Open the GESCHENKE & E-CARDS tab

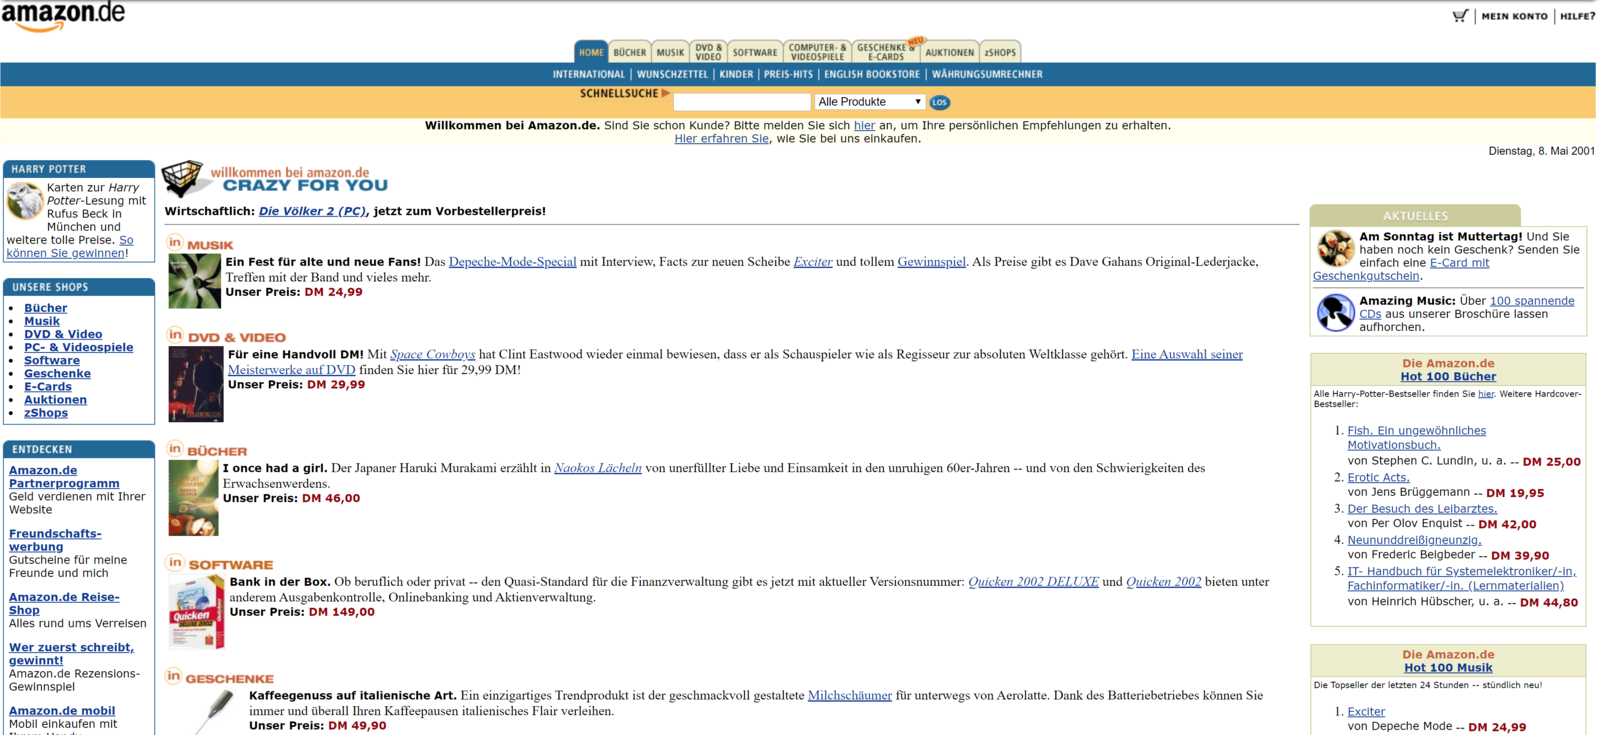point(886,52)
